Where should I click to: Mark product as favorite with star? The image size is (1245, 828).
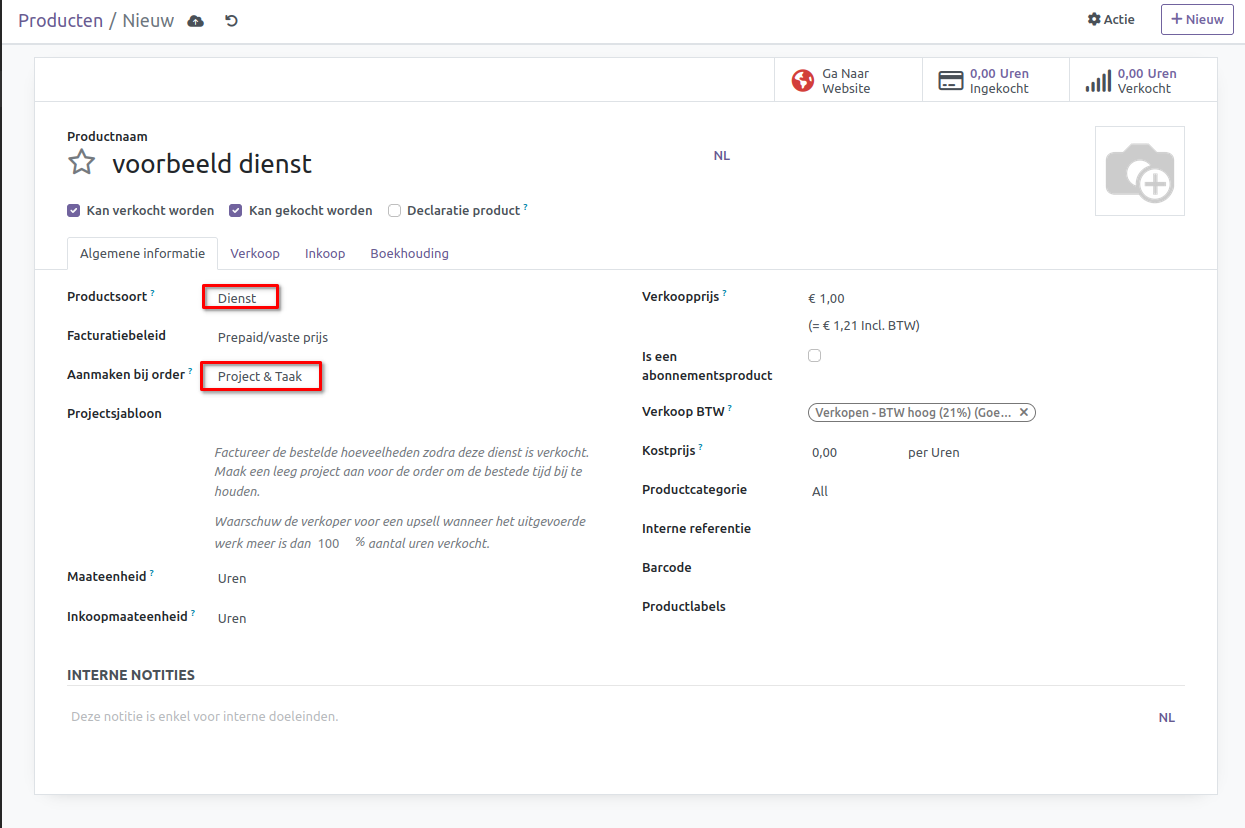81,163
